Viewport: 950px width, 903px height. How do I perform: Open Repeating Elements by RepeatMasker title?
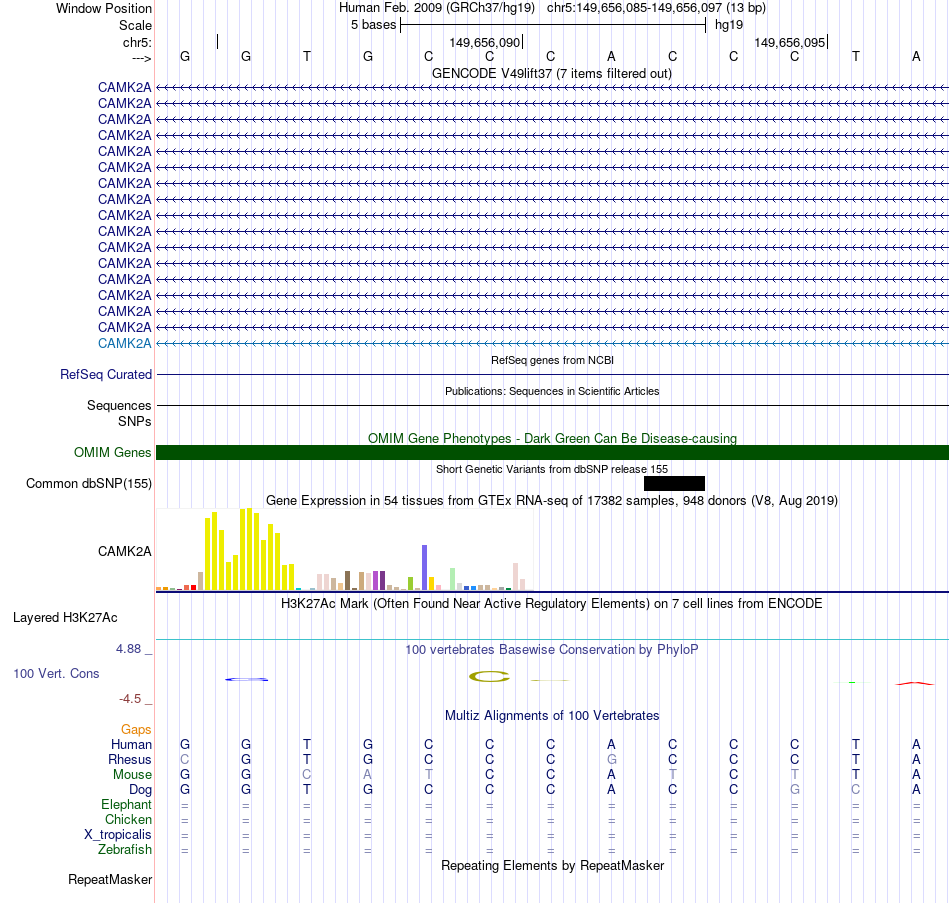click(552, 865)
